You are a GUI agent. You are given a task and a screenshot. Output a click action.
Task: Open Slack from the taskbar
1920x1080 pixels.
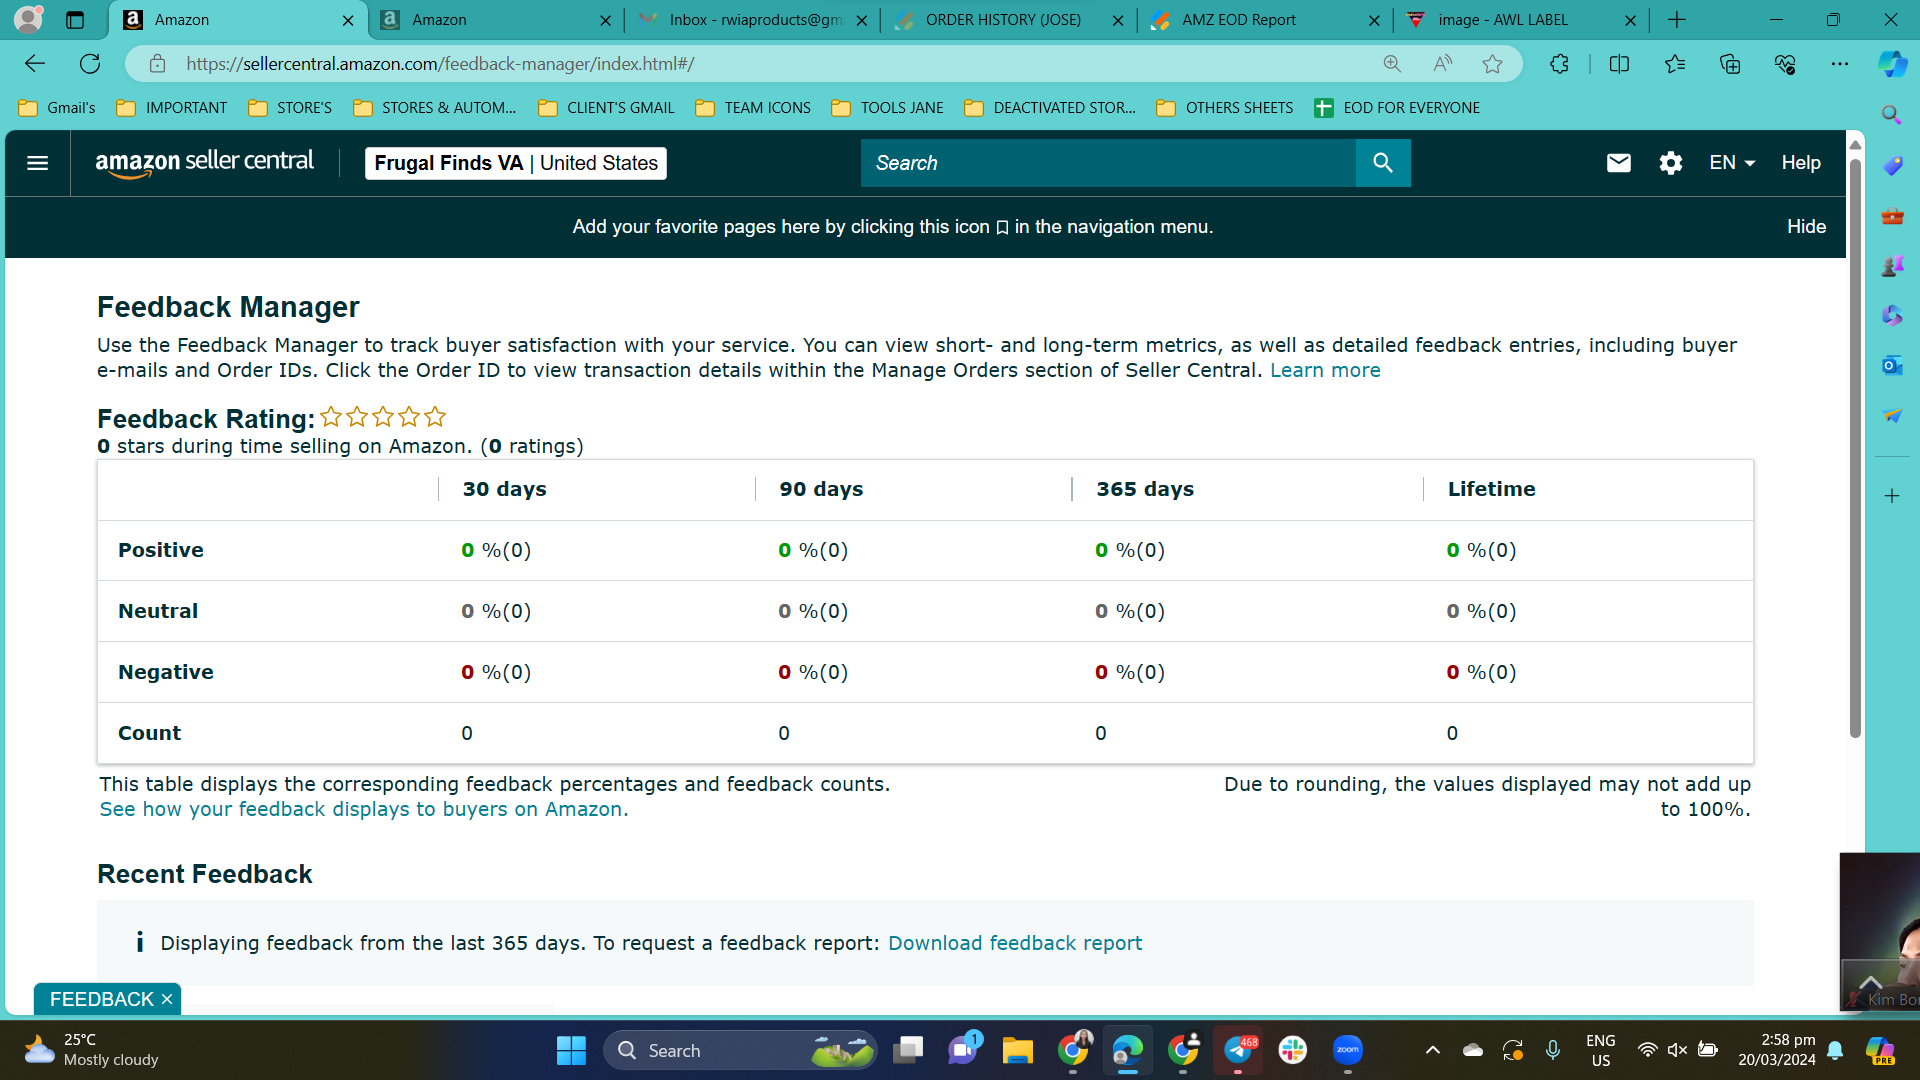click(1293, 1050)
